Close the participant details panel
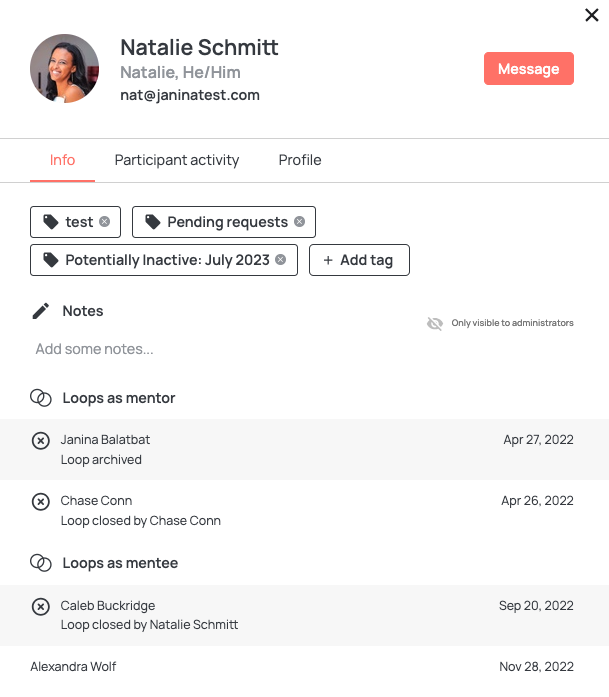The image size is (609, 697). 592,15
